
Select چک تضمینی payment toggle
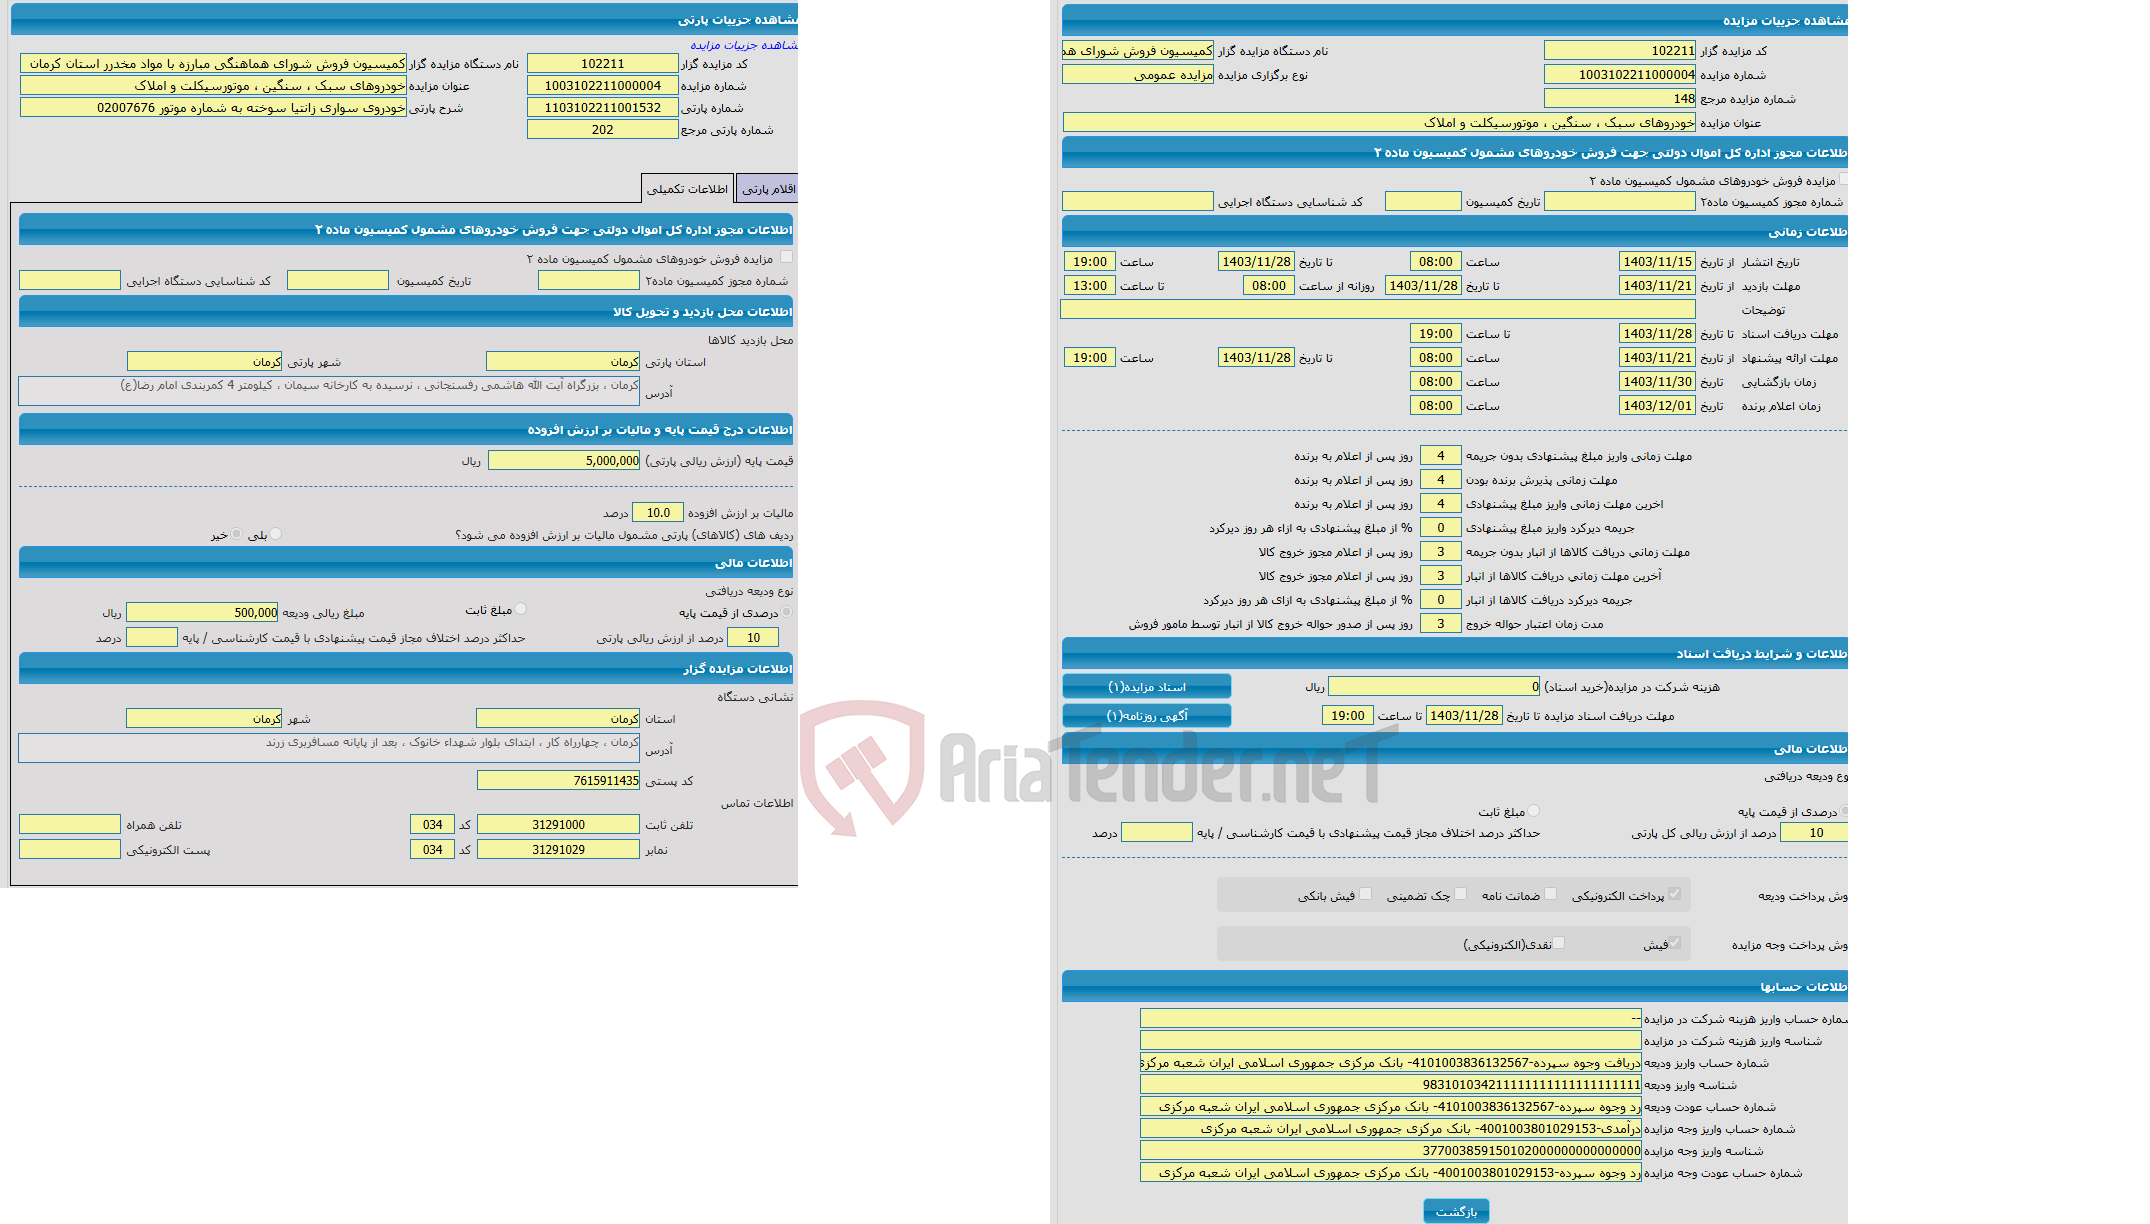click(x=1453, y=895)
